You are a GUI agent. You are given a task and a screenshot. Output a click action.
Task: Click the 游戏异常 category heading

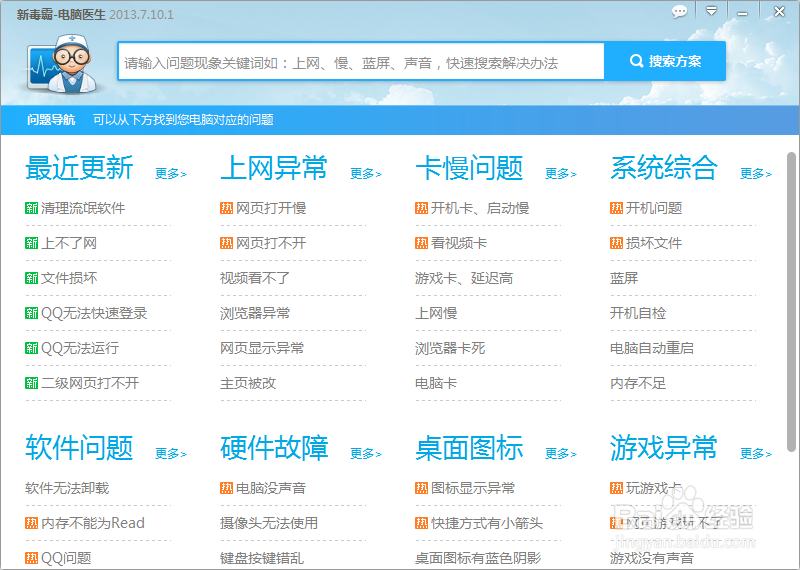[x=664, y=448]
